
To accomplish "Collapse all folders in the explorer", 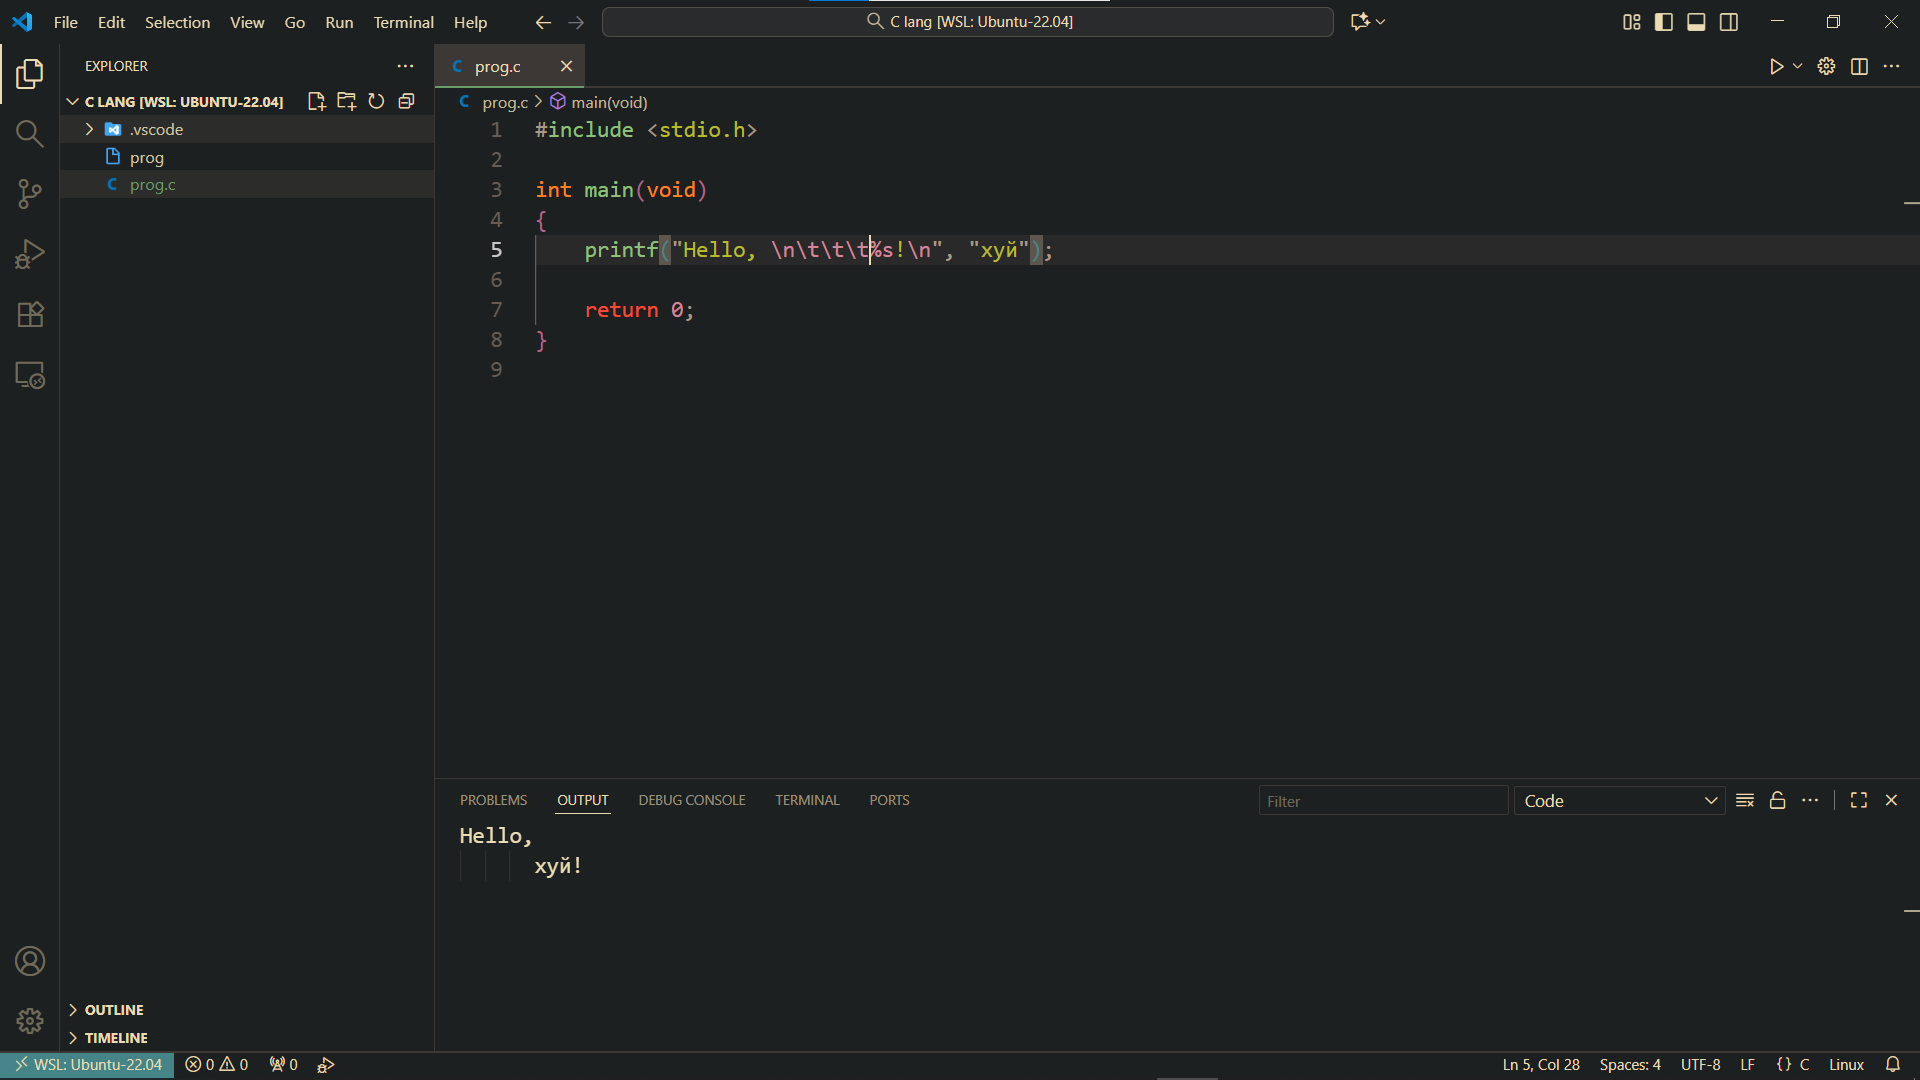I will pos(406,101).
